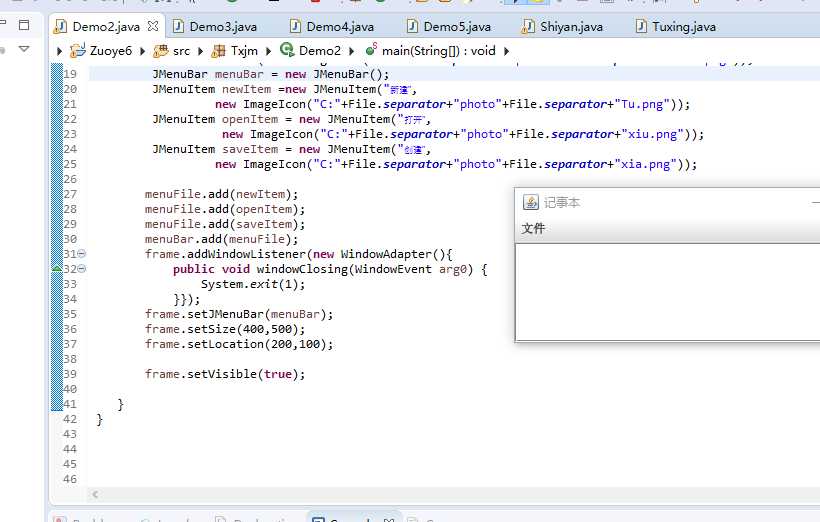
Task: Click the 记事本 window title text
Action: (x=562, y=202)
